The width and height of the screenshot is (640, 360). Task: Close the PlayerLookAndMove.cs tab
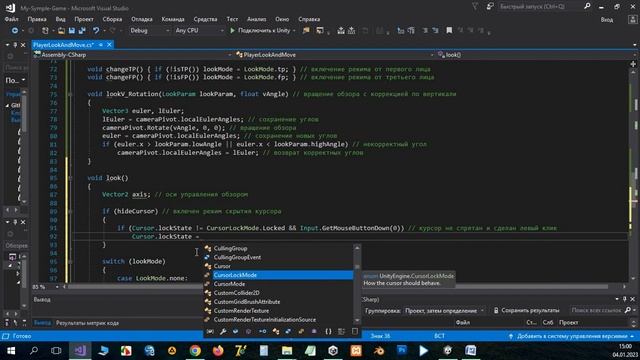point(109,45)
